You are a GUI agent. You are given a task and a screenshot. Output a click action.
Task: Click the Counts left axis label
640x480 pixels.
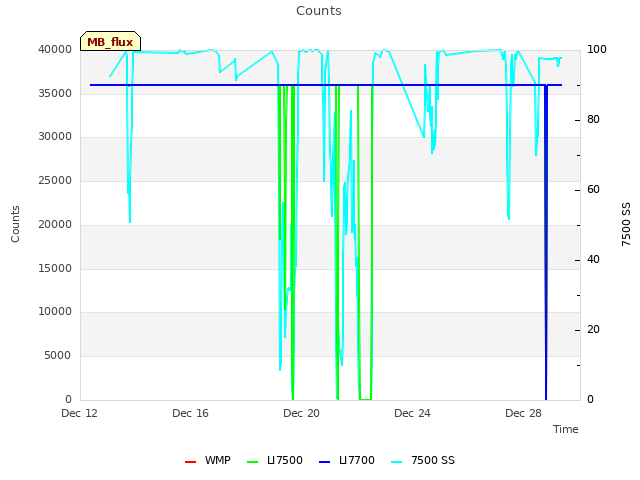[x=15, y=224]
